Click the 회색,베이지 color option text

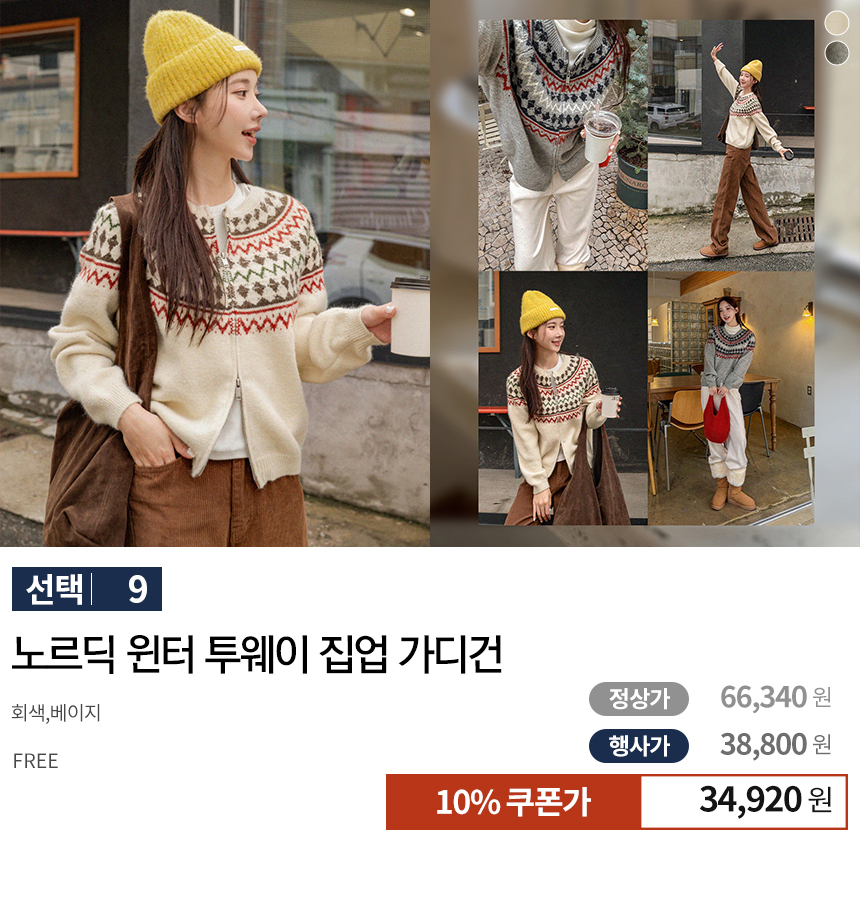(56, 712)
